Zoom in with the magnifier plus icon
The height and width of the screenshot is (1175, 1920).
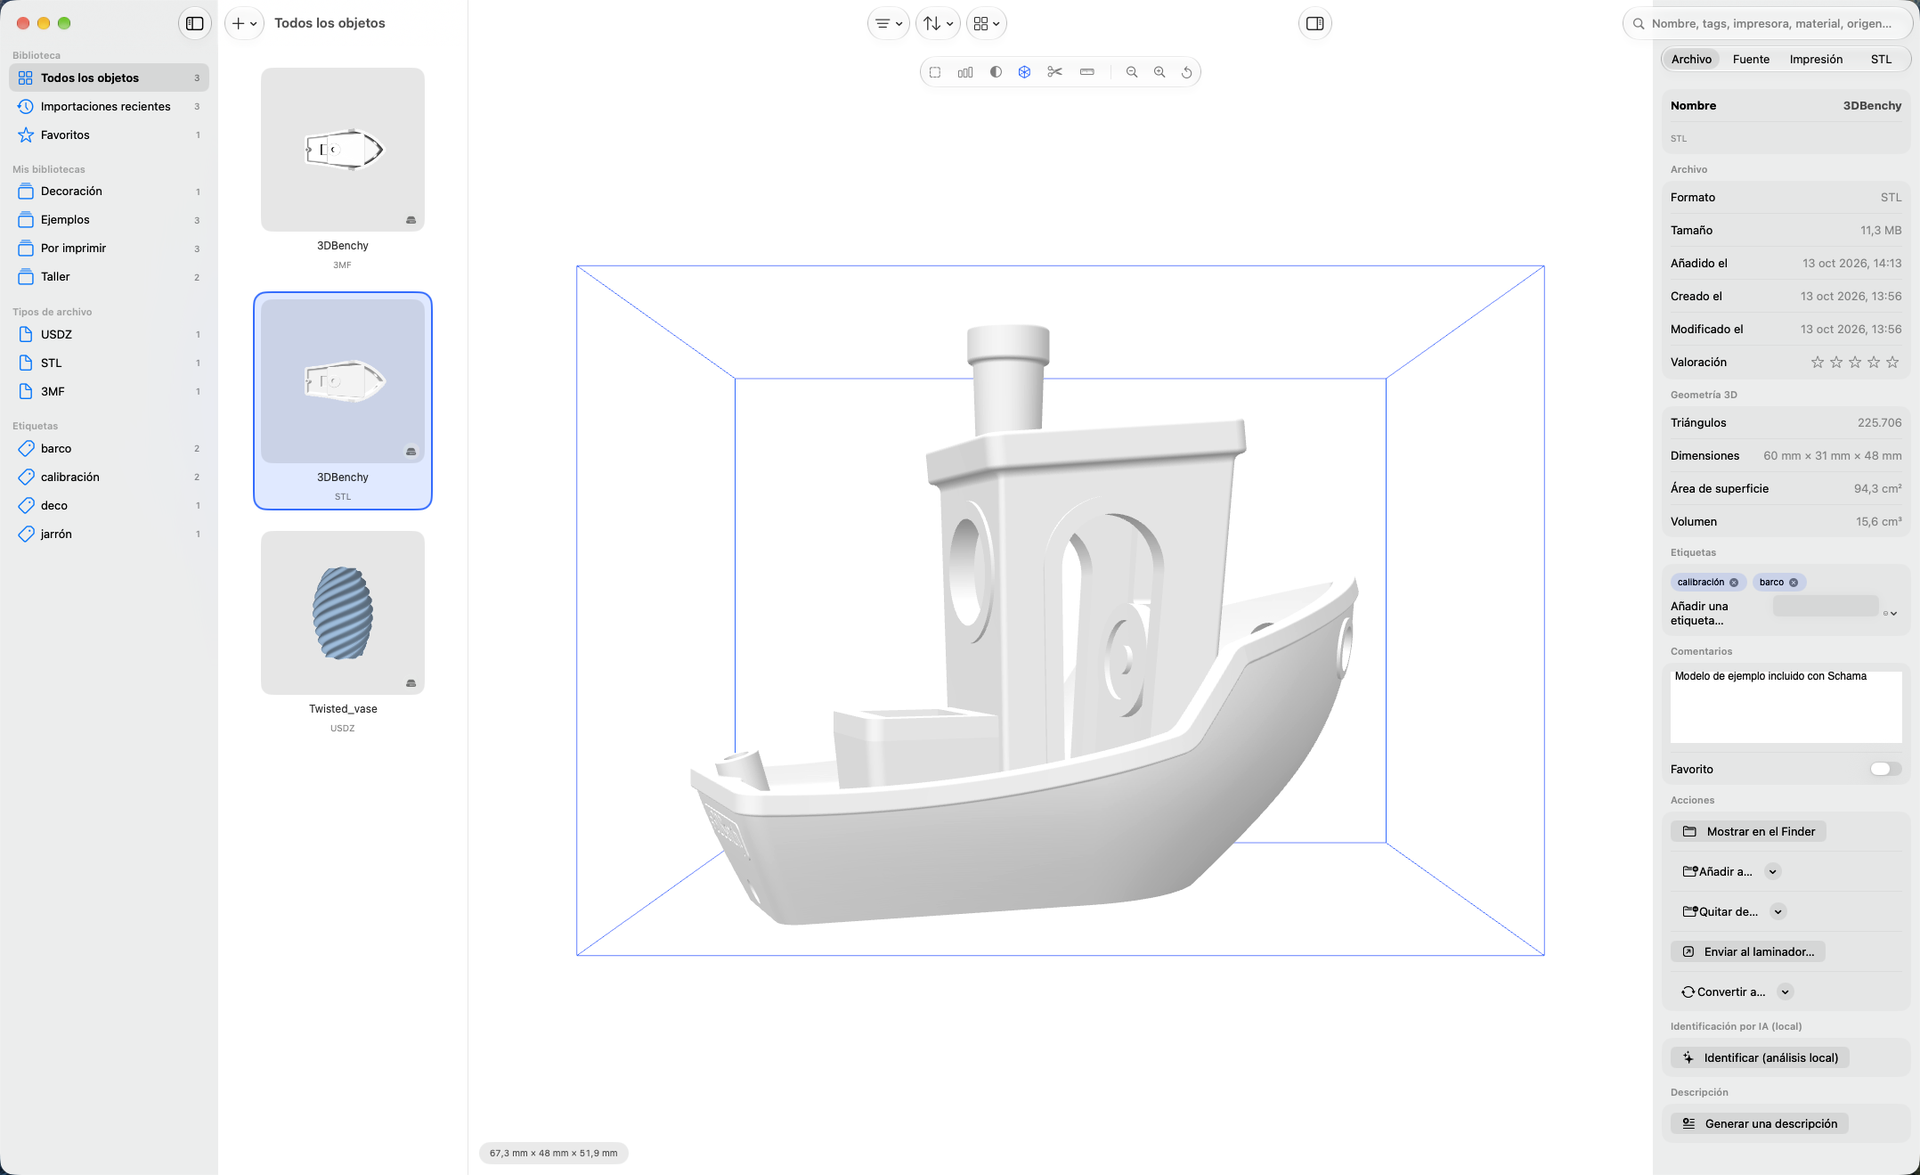click(x=1160, y=72)
